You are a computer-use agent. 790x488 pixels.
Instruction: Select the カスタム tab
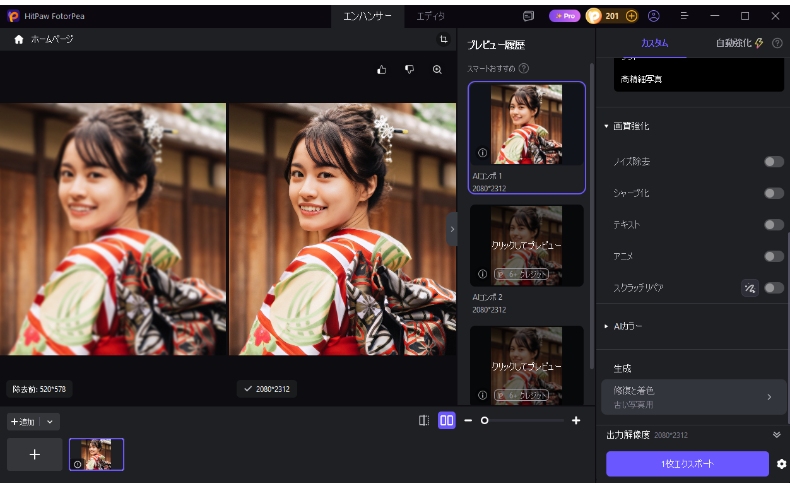pyautogui.click(x=654, y=43)
